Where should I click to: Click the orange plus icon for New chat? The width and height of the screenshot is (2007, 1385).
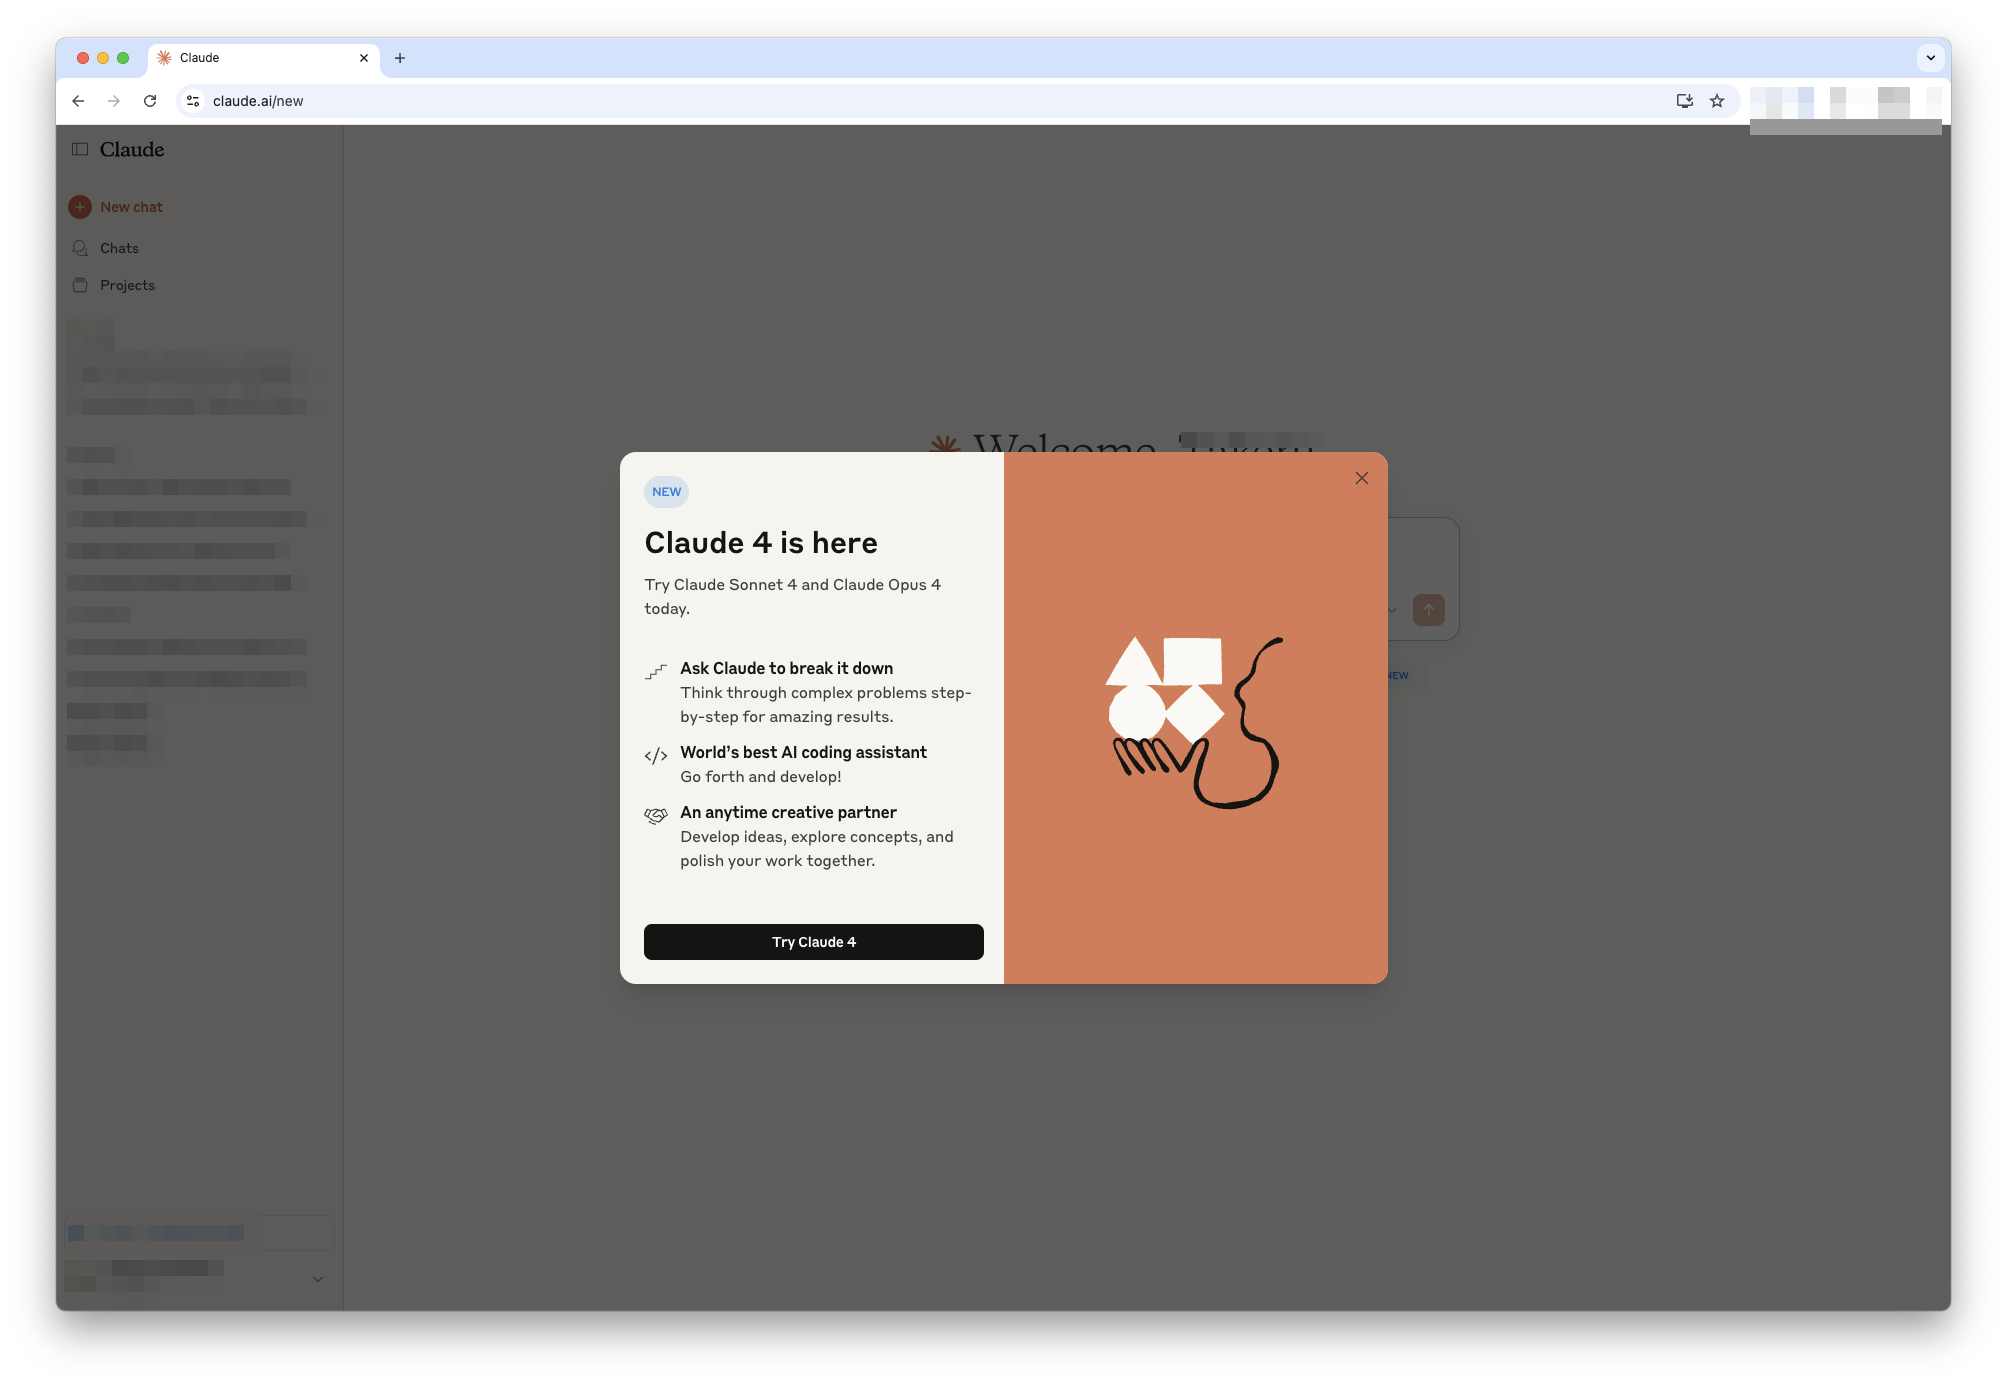[x=80, y=207]
